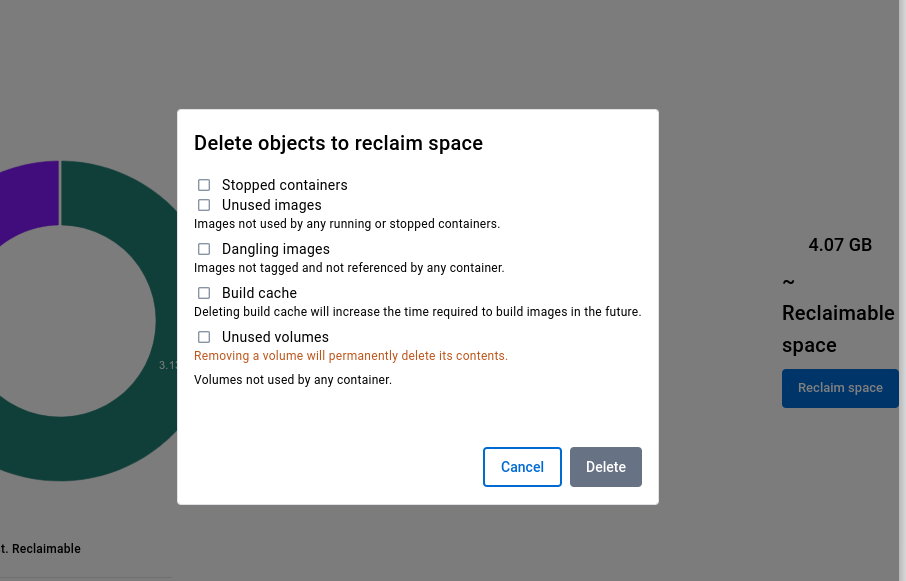Screen dimensions: 906x581
Task: Click the dialog title 'Delete objects to reclaim space'
Action: click(338, 143)
